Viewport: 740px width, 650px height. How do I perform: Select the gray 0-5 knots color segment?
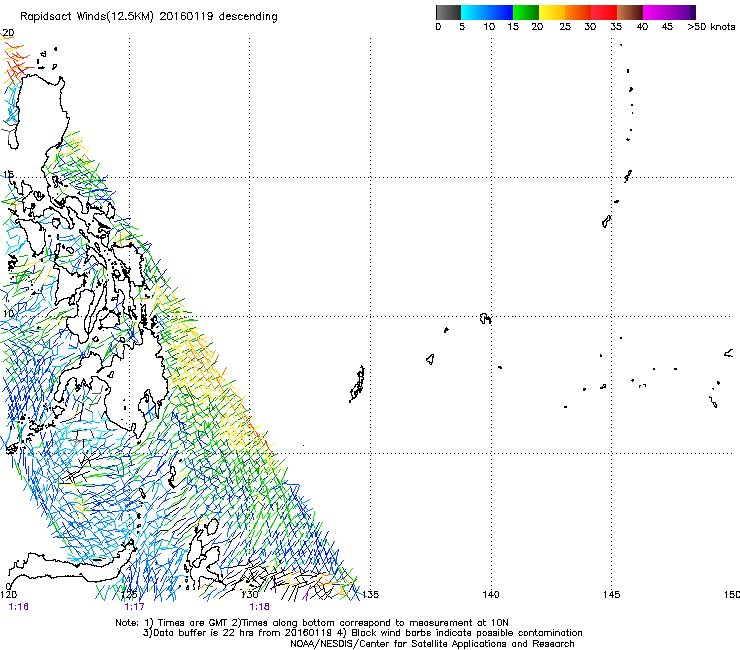tap(448, 12)
